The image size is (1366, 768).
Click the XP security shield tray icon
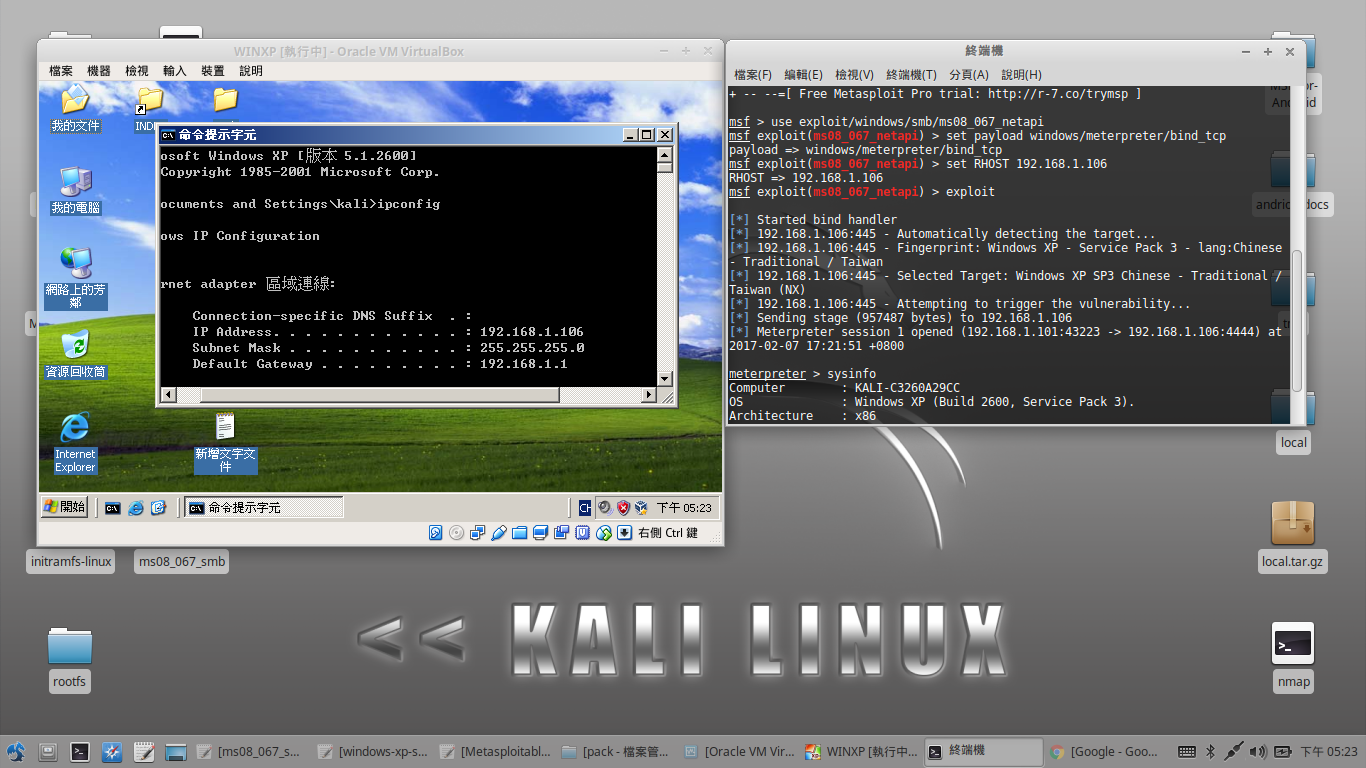click(624, 508)
